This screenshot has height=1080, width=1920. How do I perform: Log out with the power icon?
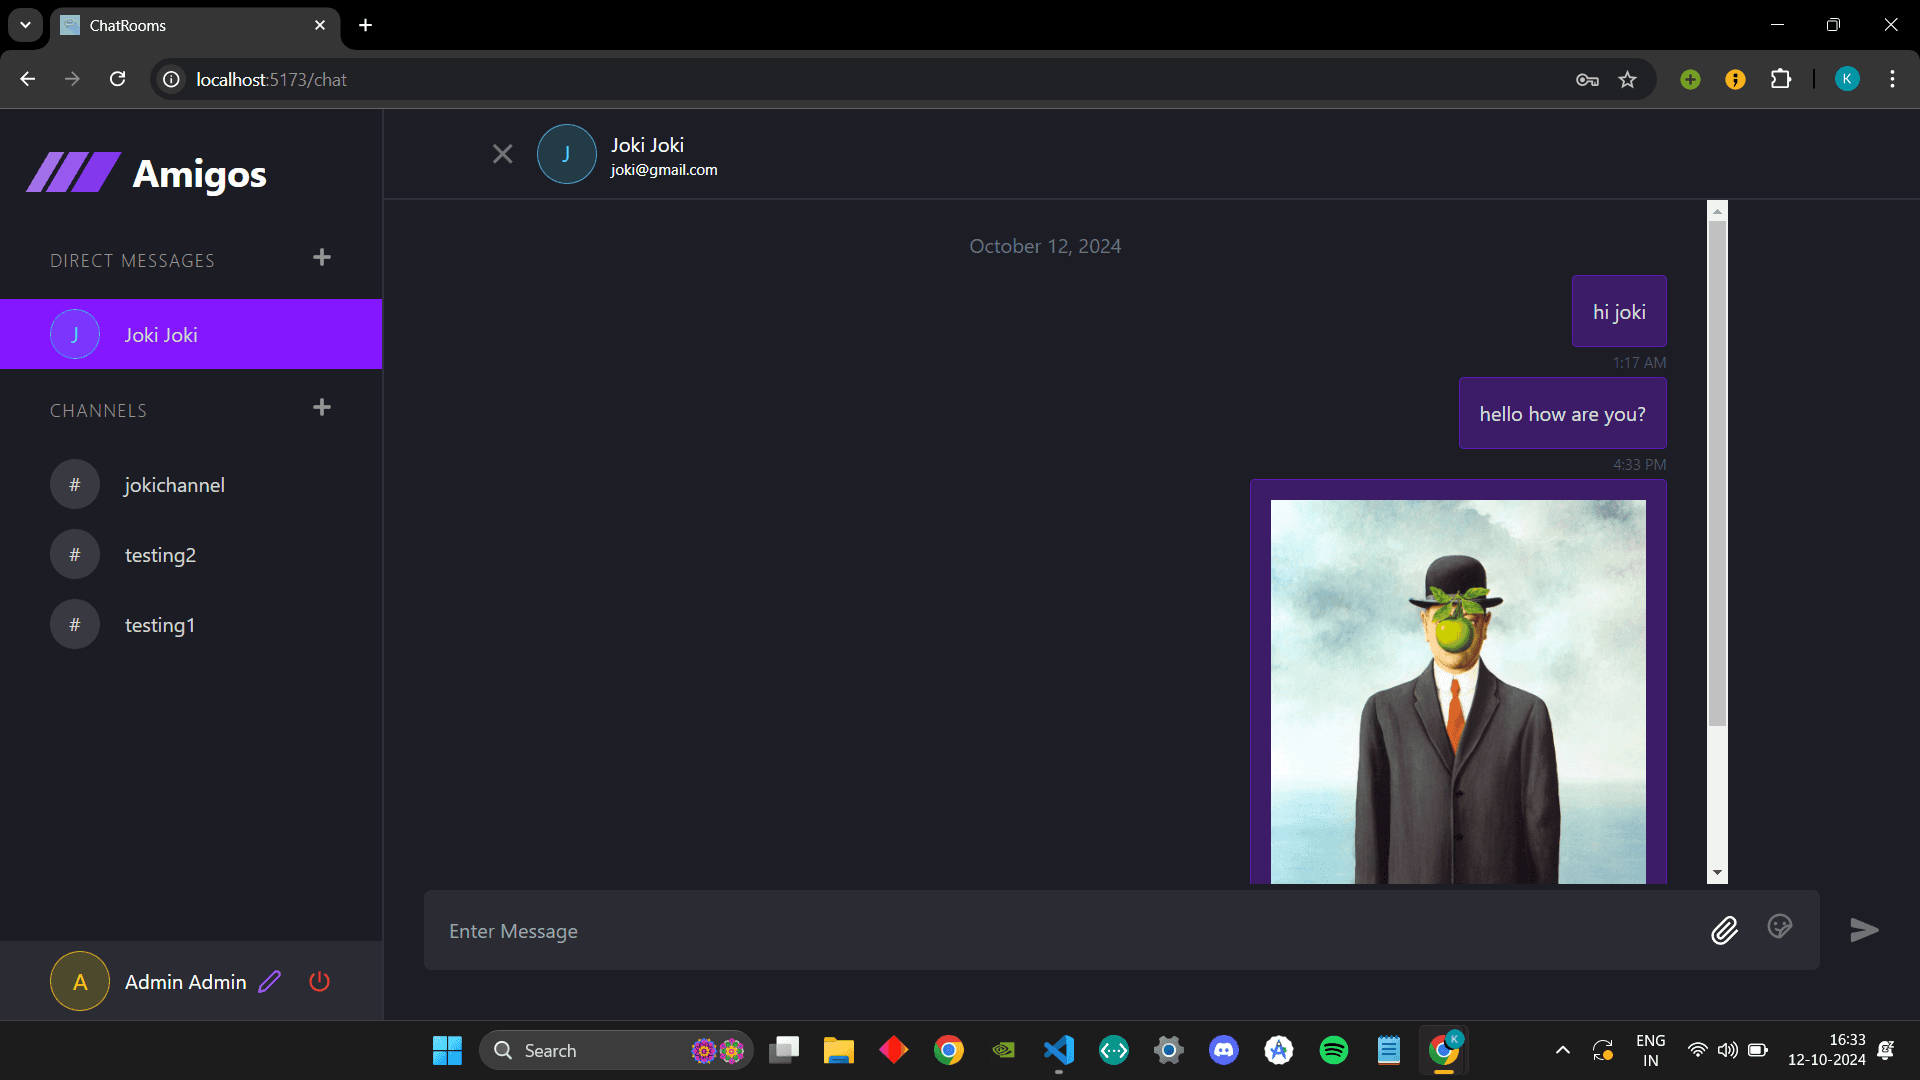320,982
